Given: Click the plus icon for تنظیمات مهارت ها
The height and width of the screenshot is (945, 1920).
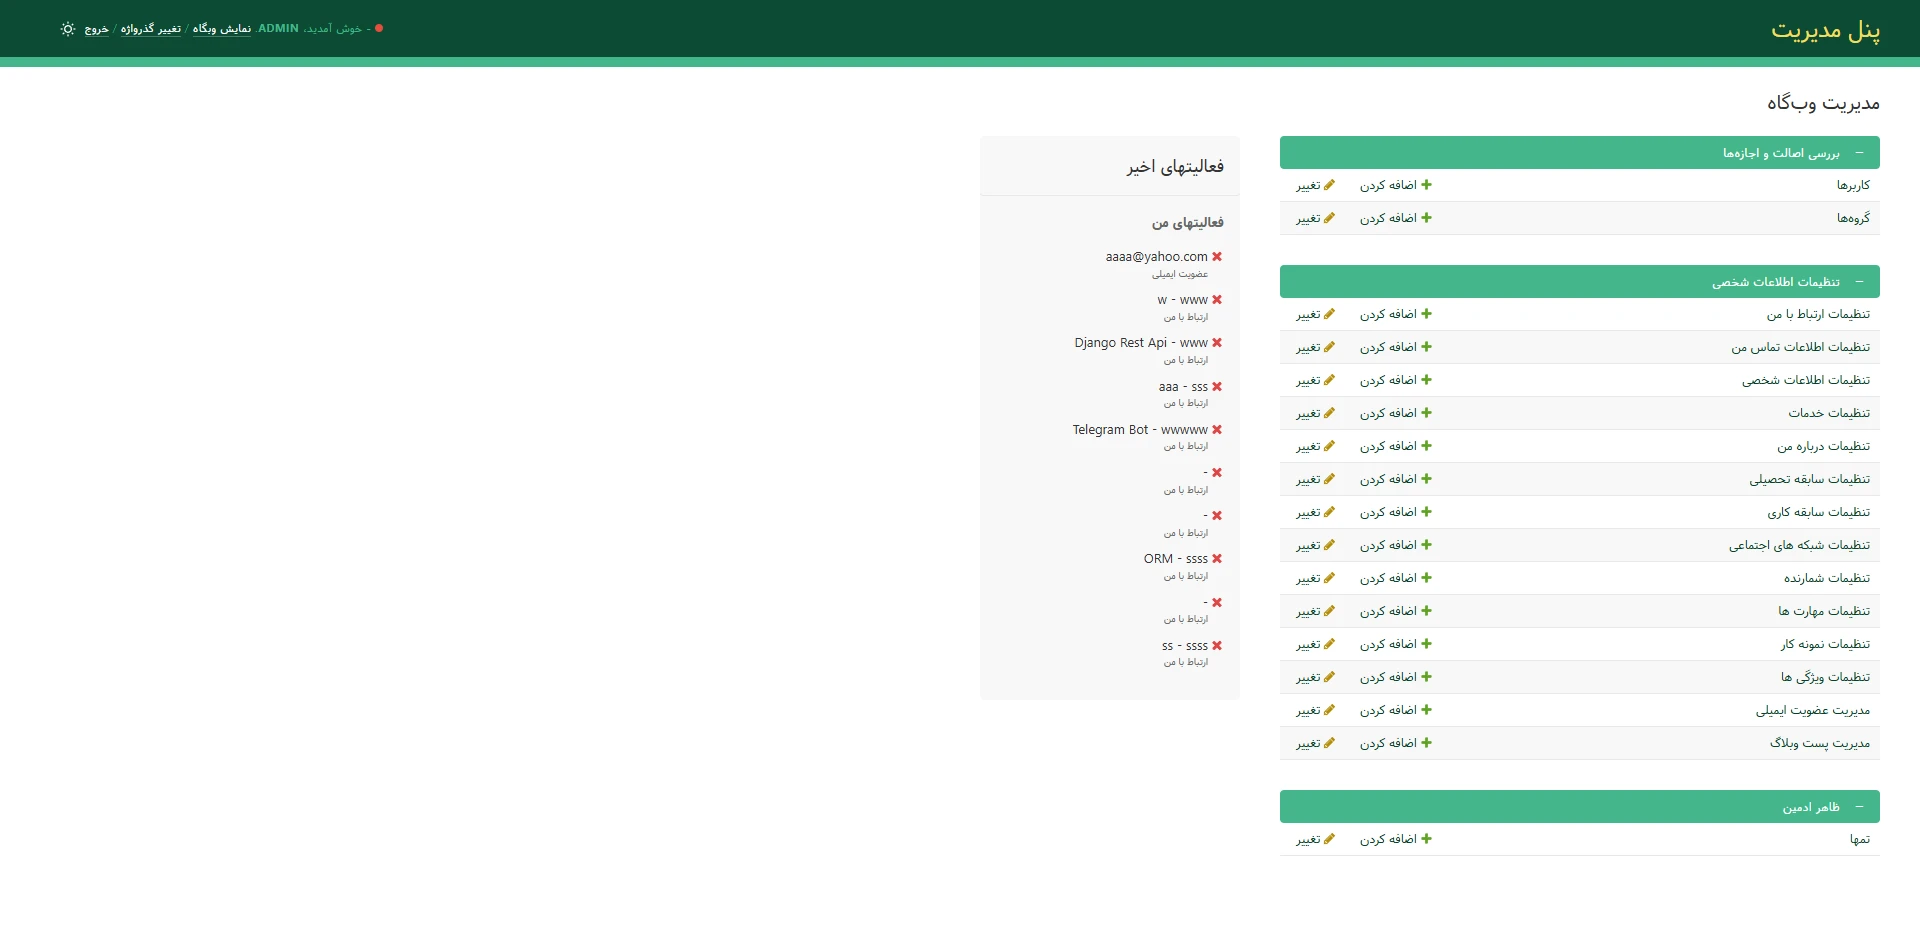Looking at the screenshot, I should tap(1426, 611).
